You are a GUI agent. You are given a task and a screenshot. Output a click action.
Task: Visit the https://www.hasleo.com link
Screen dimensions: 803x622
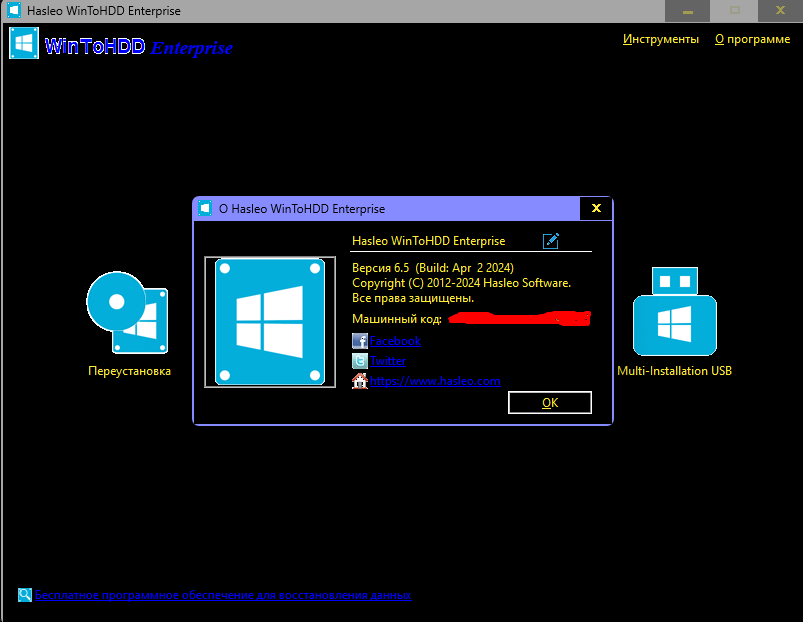[435, 381]
